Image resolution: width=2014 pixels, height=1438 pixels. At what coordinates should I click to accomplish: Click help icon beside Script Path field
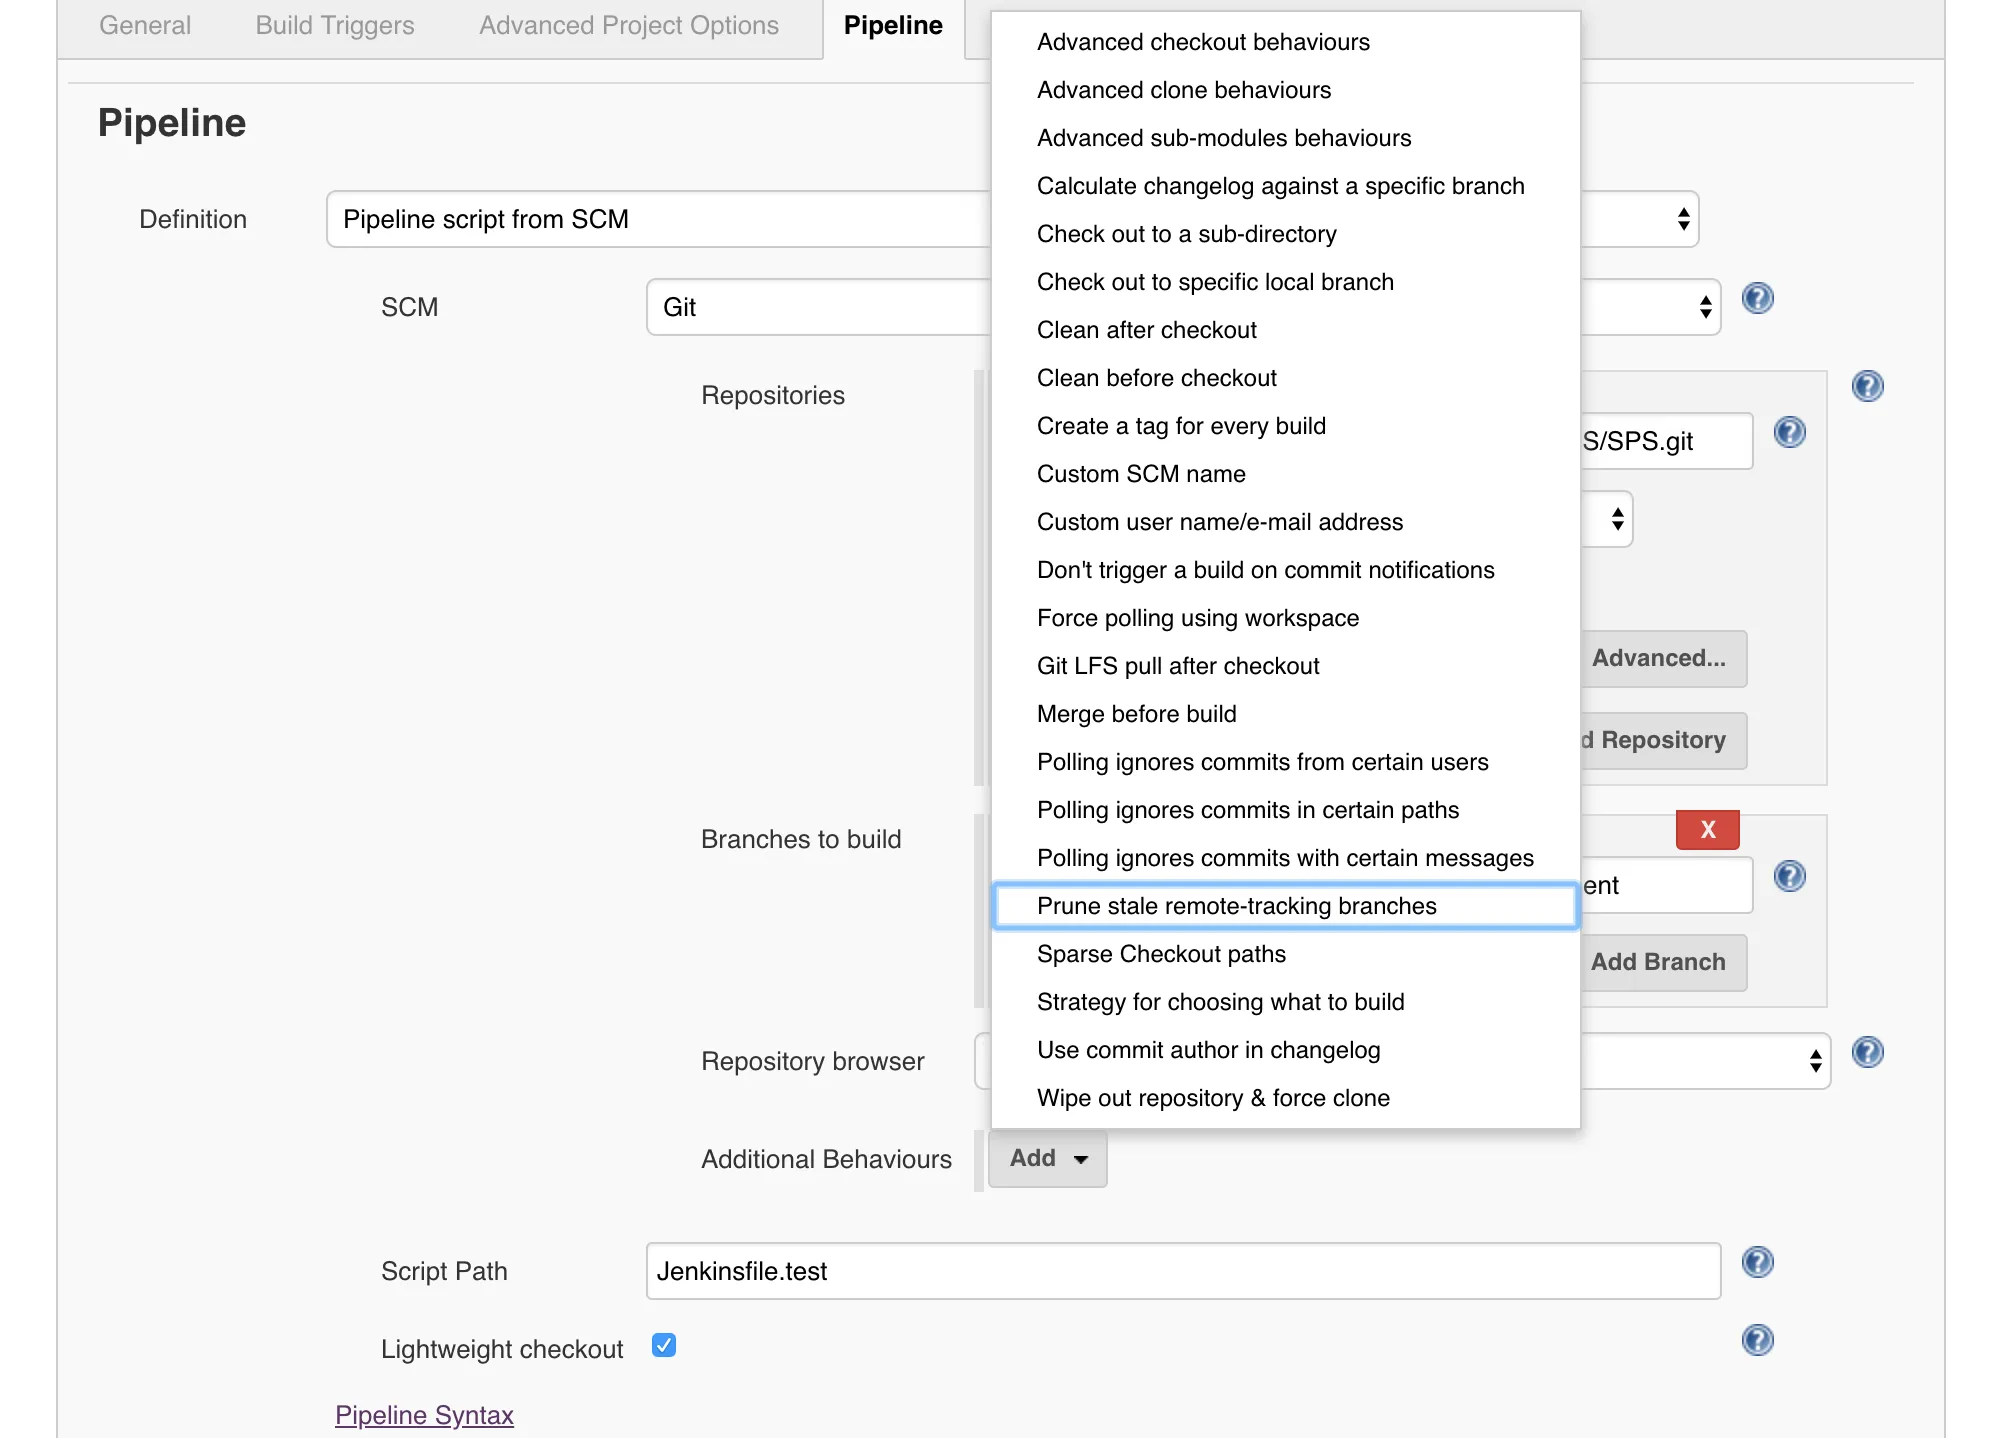1757,1262
